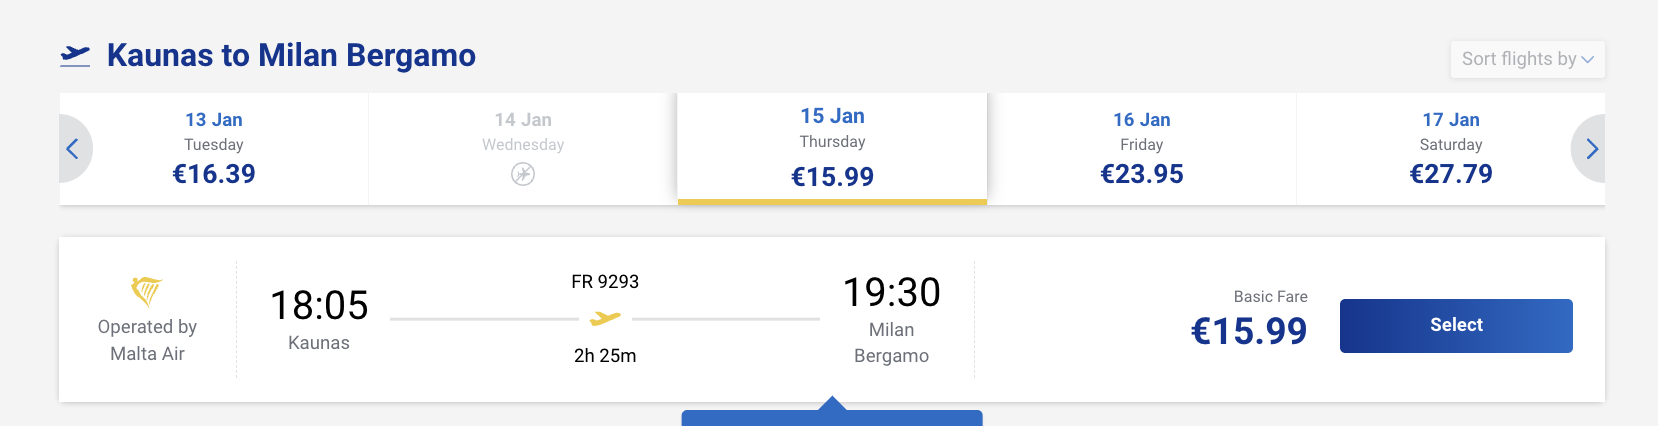Click the 18:05 departure time
The image size is (1658, 426).
pos(319,305)
